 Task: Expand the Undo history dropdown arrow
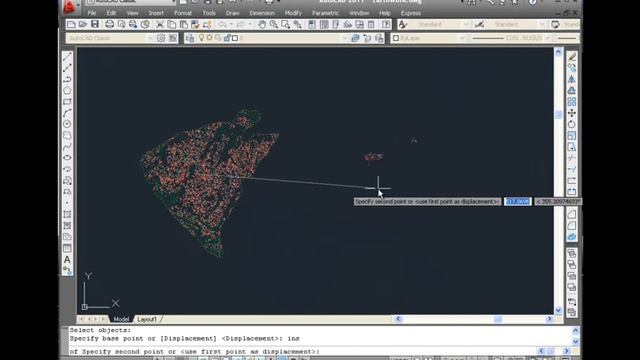pyautogui.click(x=231, y=24)
